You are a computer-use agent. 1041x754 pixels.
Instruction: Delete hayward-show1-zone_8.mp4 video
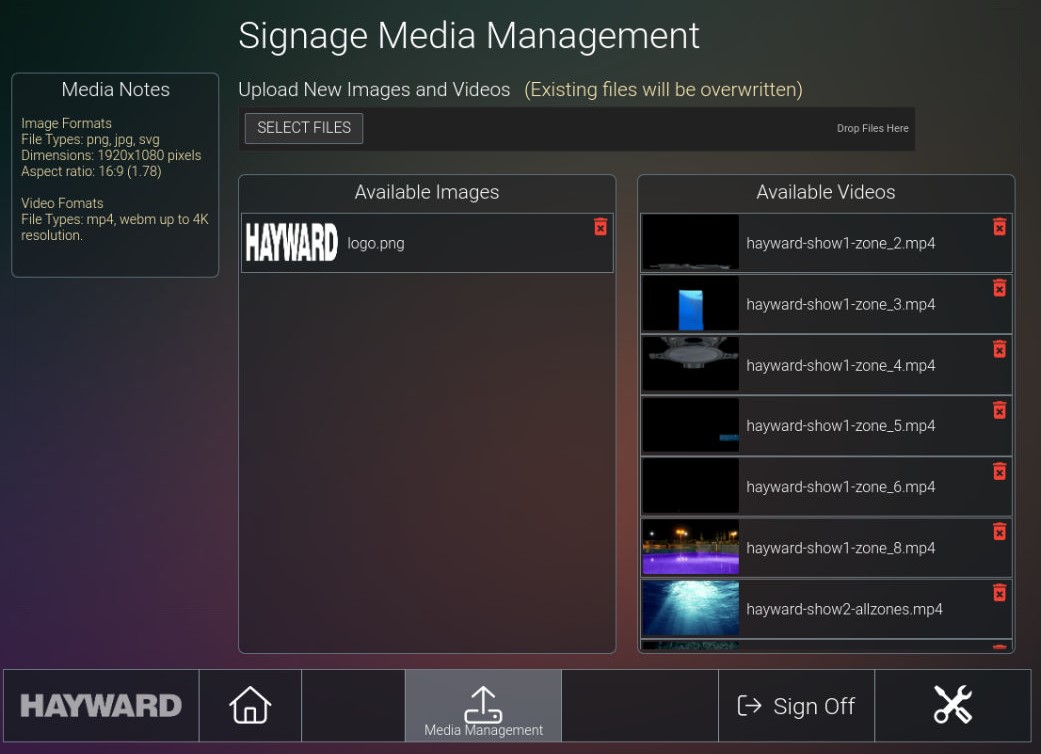point(999,532)
